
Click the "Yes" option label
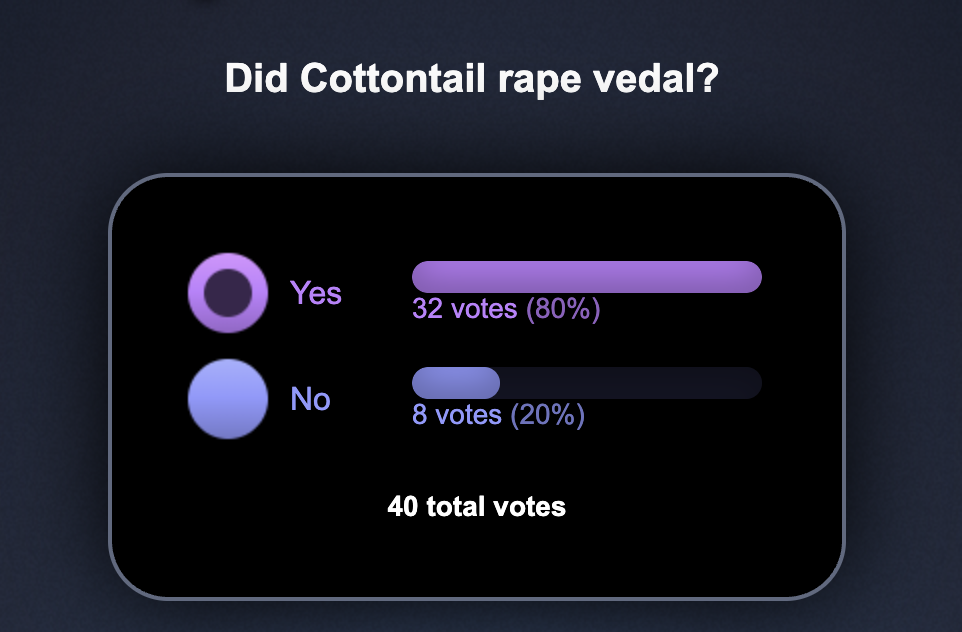[316, 293]
